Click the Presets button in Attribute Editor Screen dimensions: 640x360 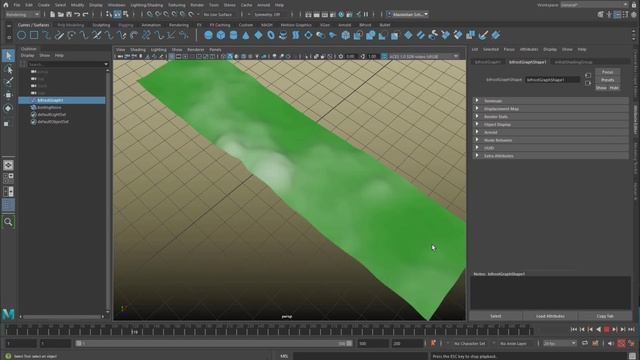click(607, 80)
